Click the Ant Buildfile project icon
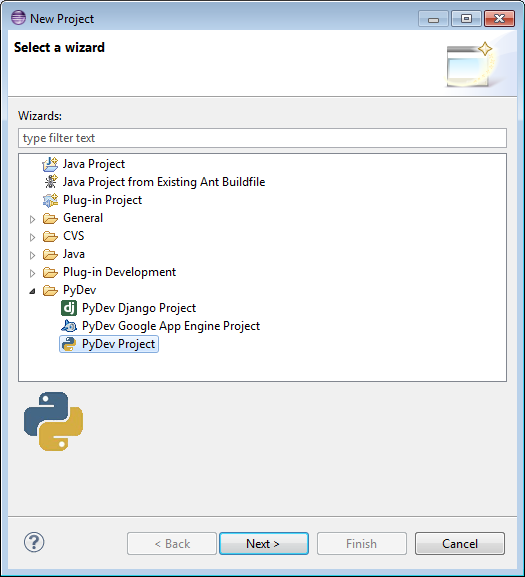 click(50, 182)
